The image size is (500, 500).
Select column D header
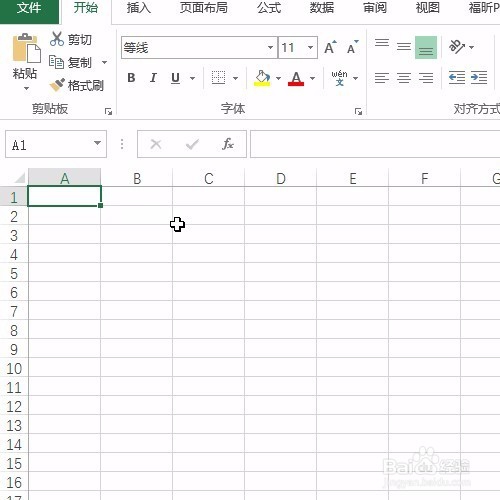pyautogui.click(x=281, y=179)
